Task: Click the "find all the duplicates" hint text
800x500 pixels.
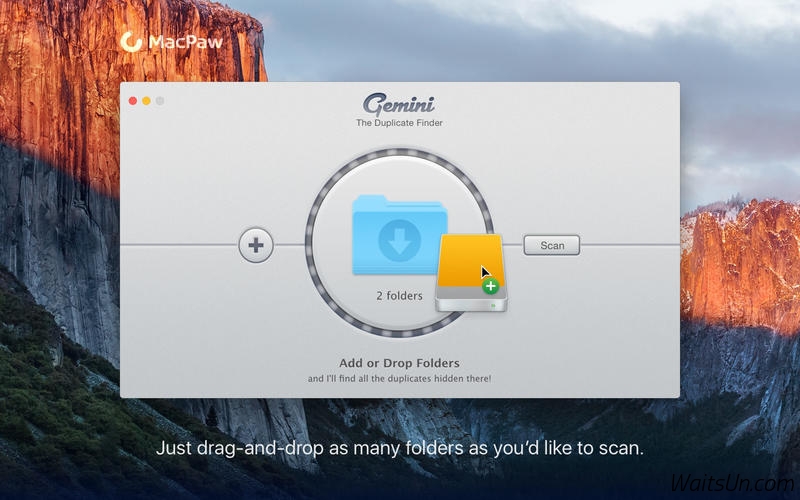Action: [x=399, y=379]
